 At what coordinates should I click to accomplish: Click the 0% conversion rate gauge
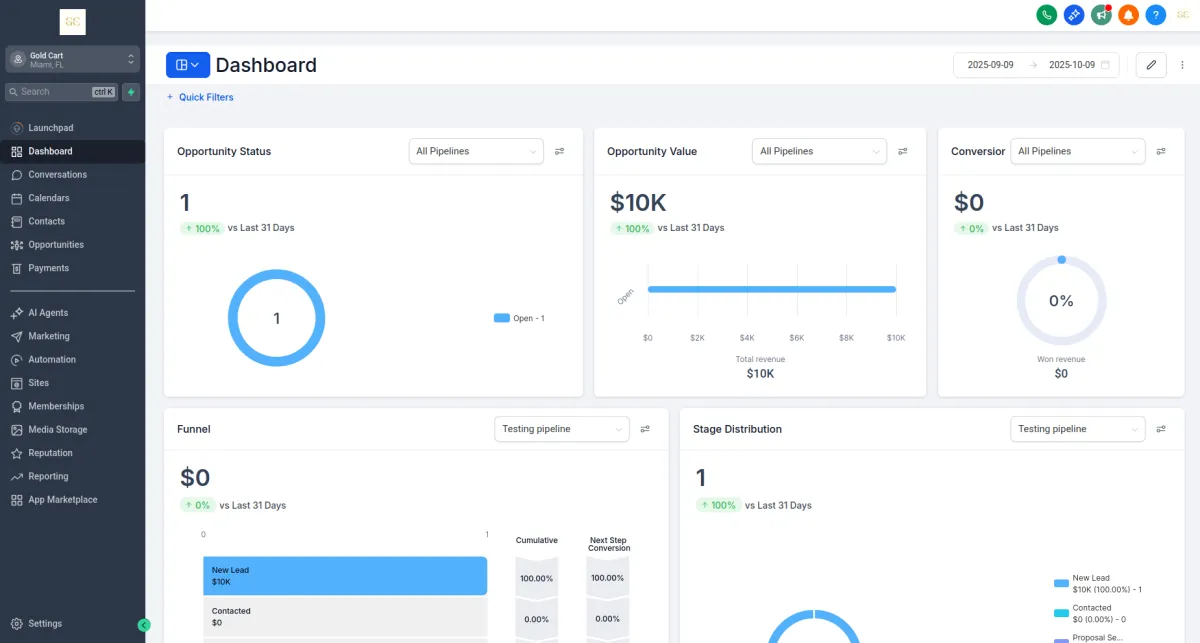pos(1061,301)
